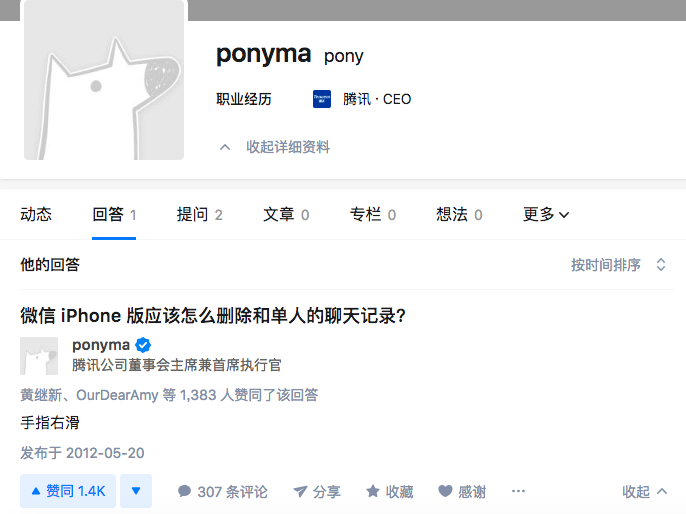
Task: Collapse the answer with 收起
Action: pos(644,492)
